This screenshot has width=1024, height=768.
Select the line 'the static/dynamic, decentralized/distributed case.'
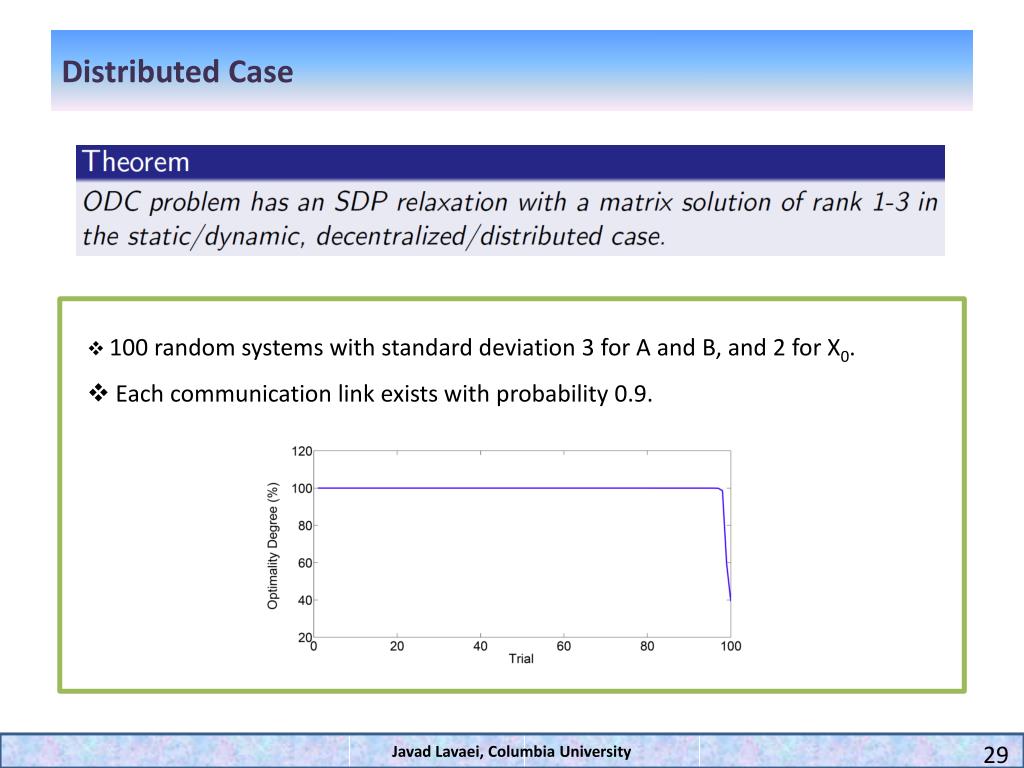[x=374, y=236]
